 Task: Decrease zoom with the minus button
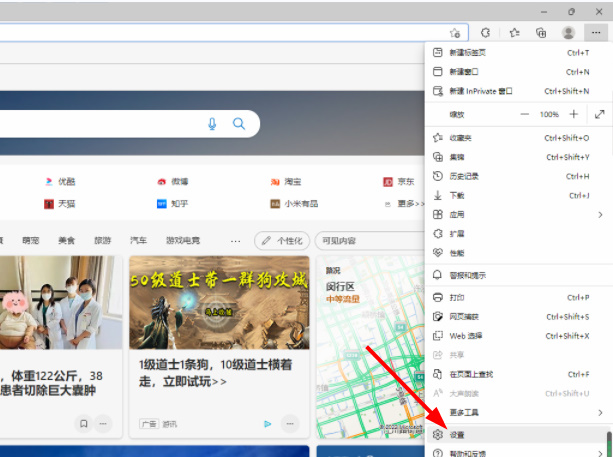(524, 115)
